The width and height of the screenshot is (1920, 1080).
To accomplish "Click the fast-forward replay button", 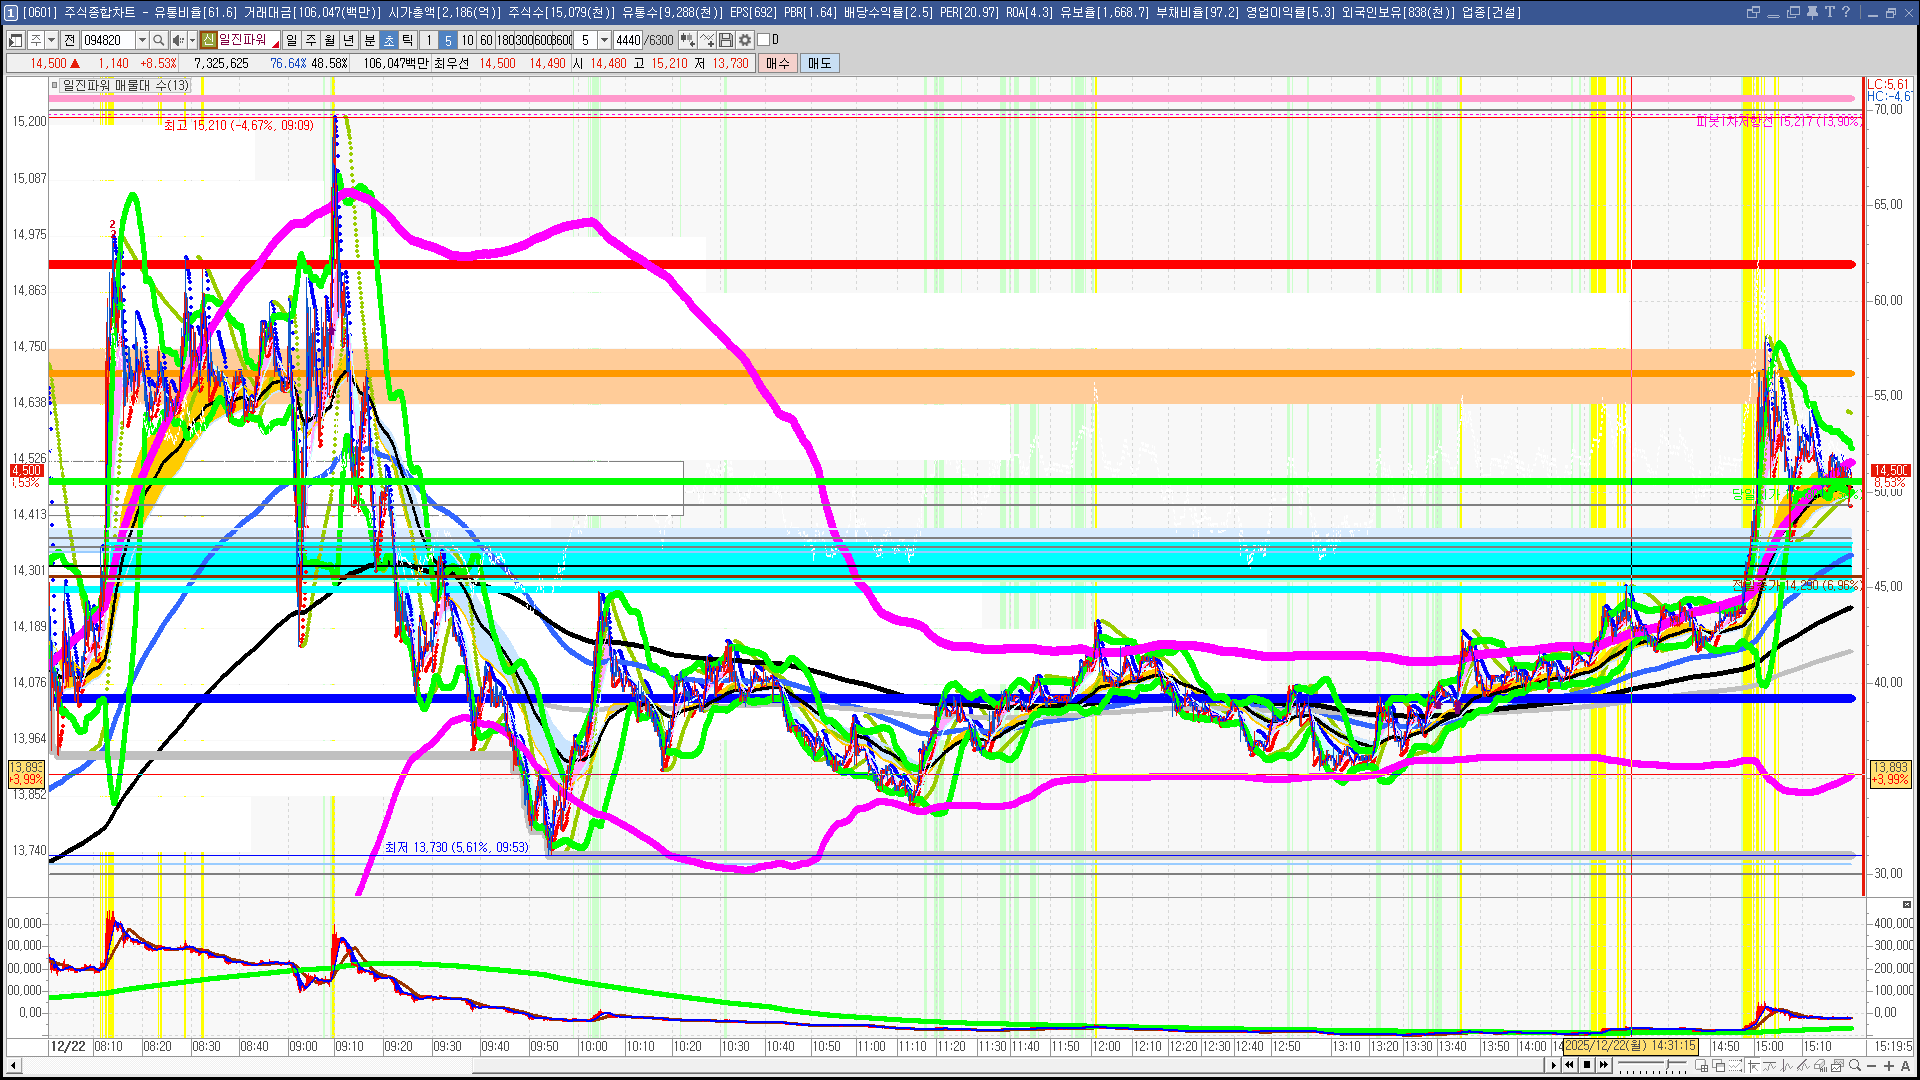I will 1604,1065.
